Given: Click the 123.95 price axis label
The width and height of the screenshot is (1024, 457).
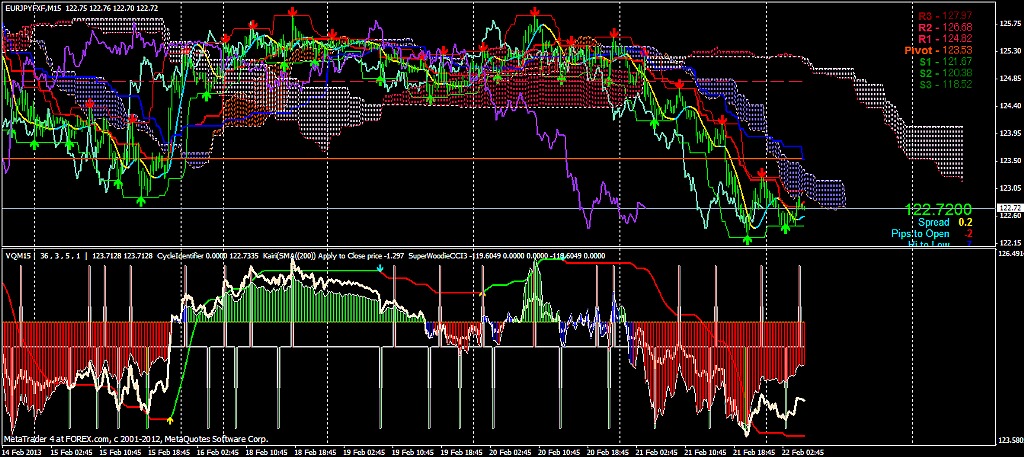Looking at the screenshot, I should pyautogui.click(x=1009, y=133).
